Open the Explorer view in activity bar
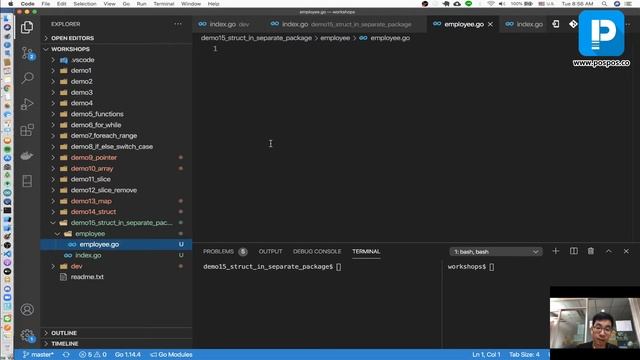 (x=27, y=27)
